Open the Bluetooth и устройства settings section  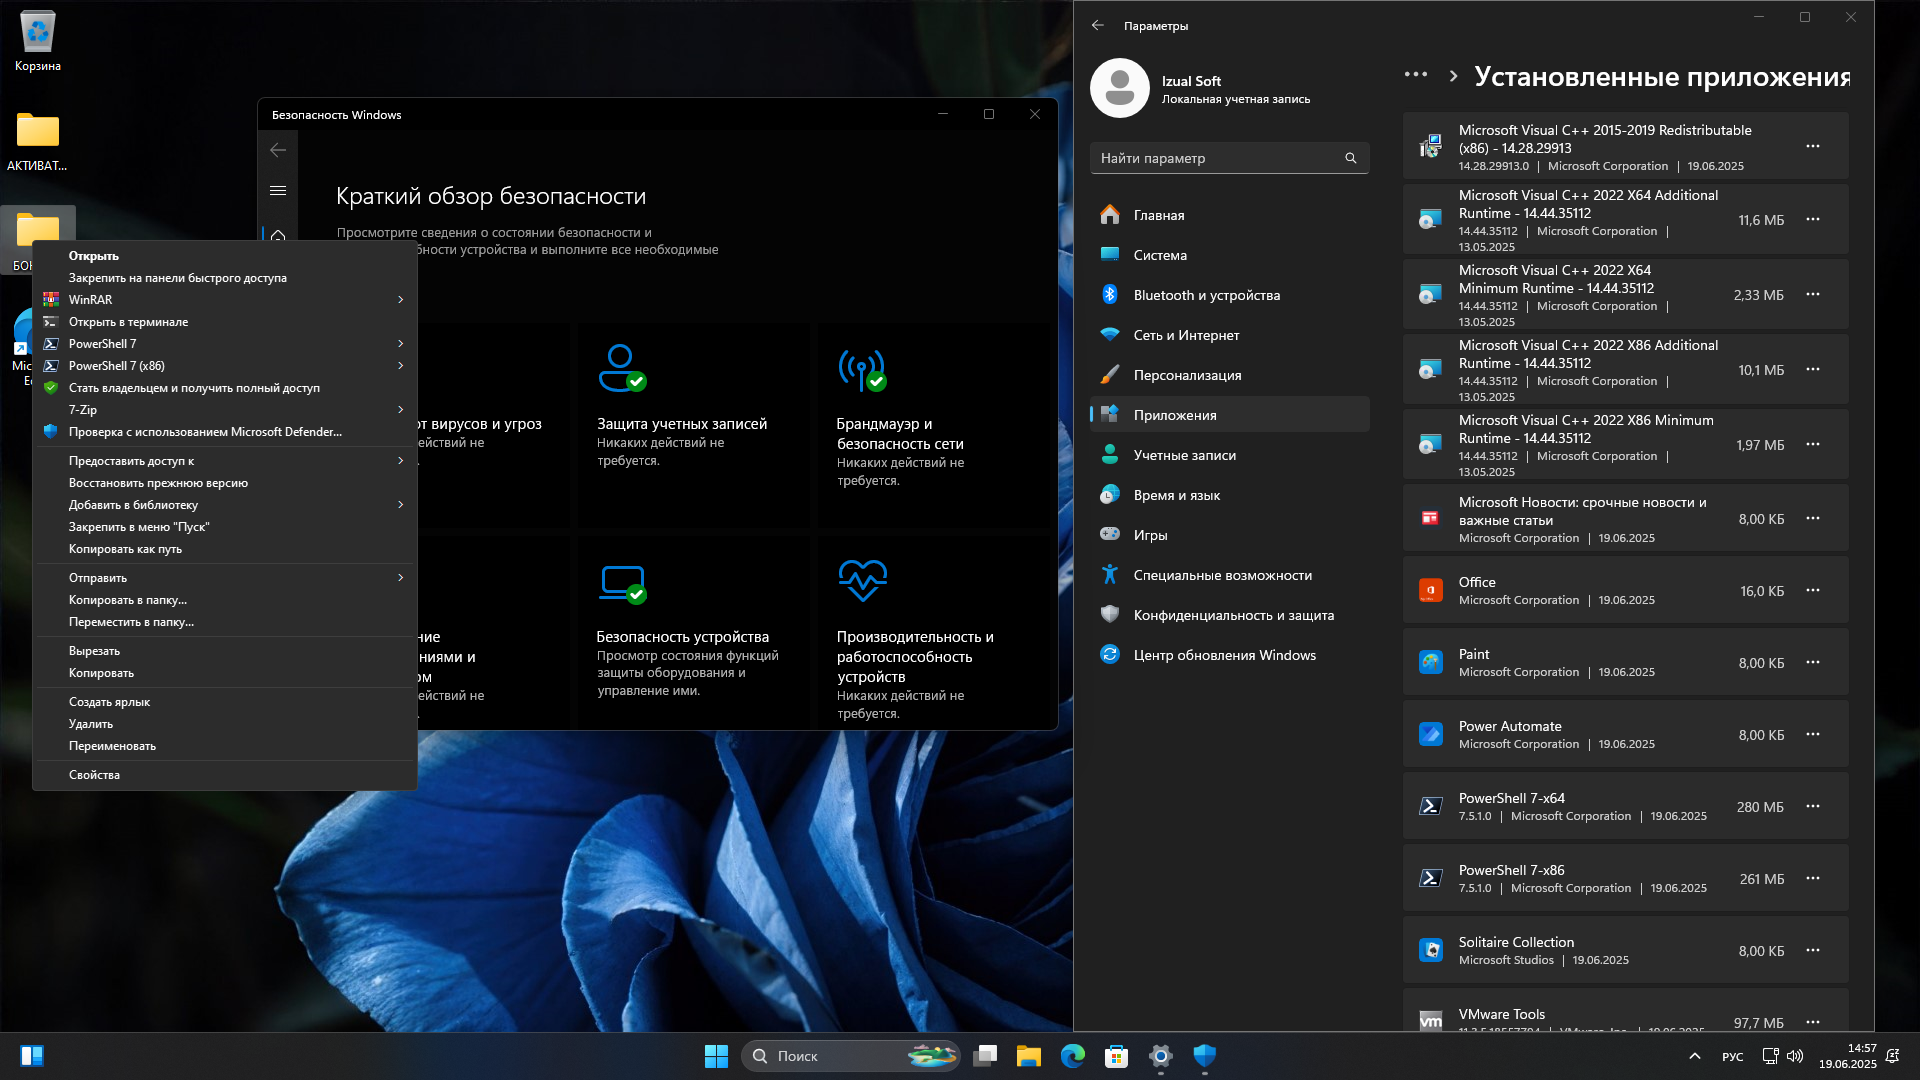click(x=1229, y=295)
